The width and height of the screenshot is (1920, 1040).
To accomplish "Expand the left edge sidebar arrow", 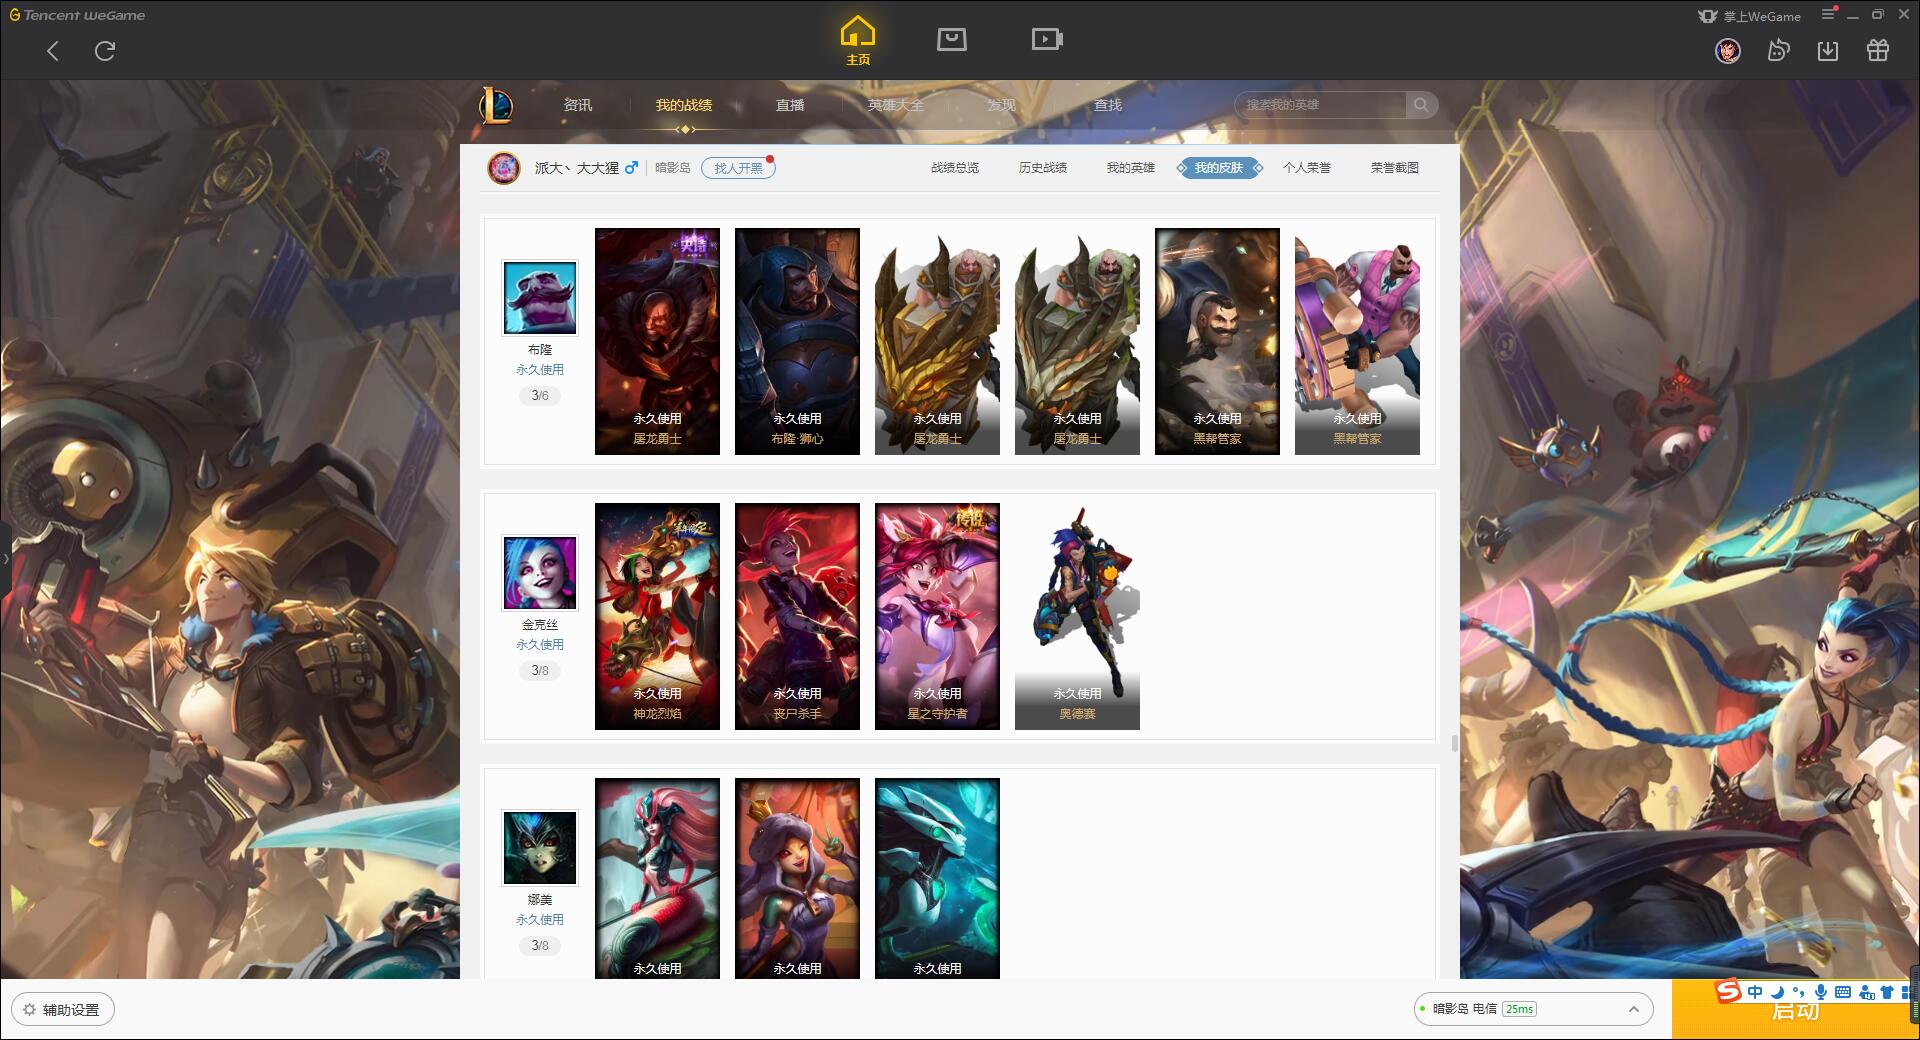I will pos(5,558).
